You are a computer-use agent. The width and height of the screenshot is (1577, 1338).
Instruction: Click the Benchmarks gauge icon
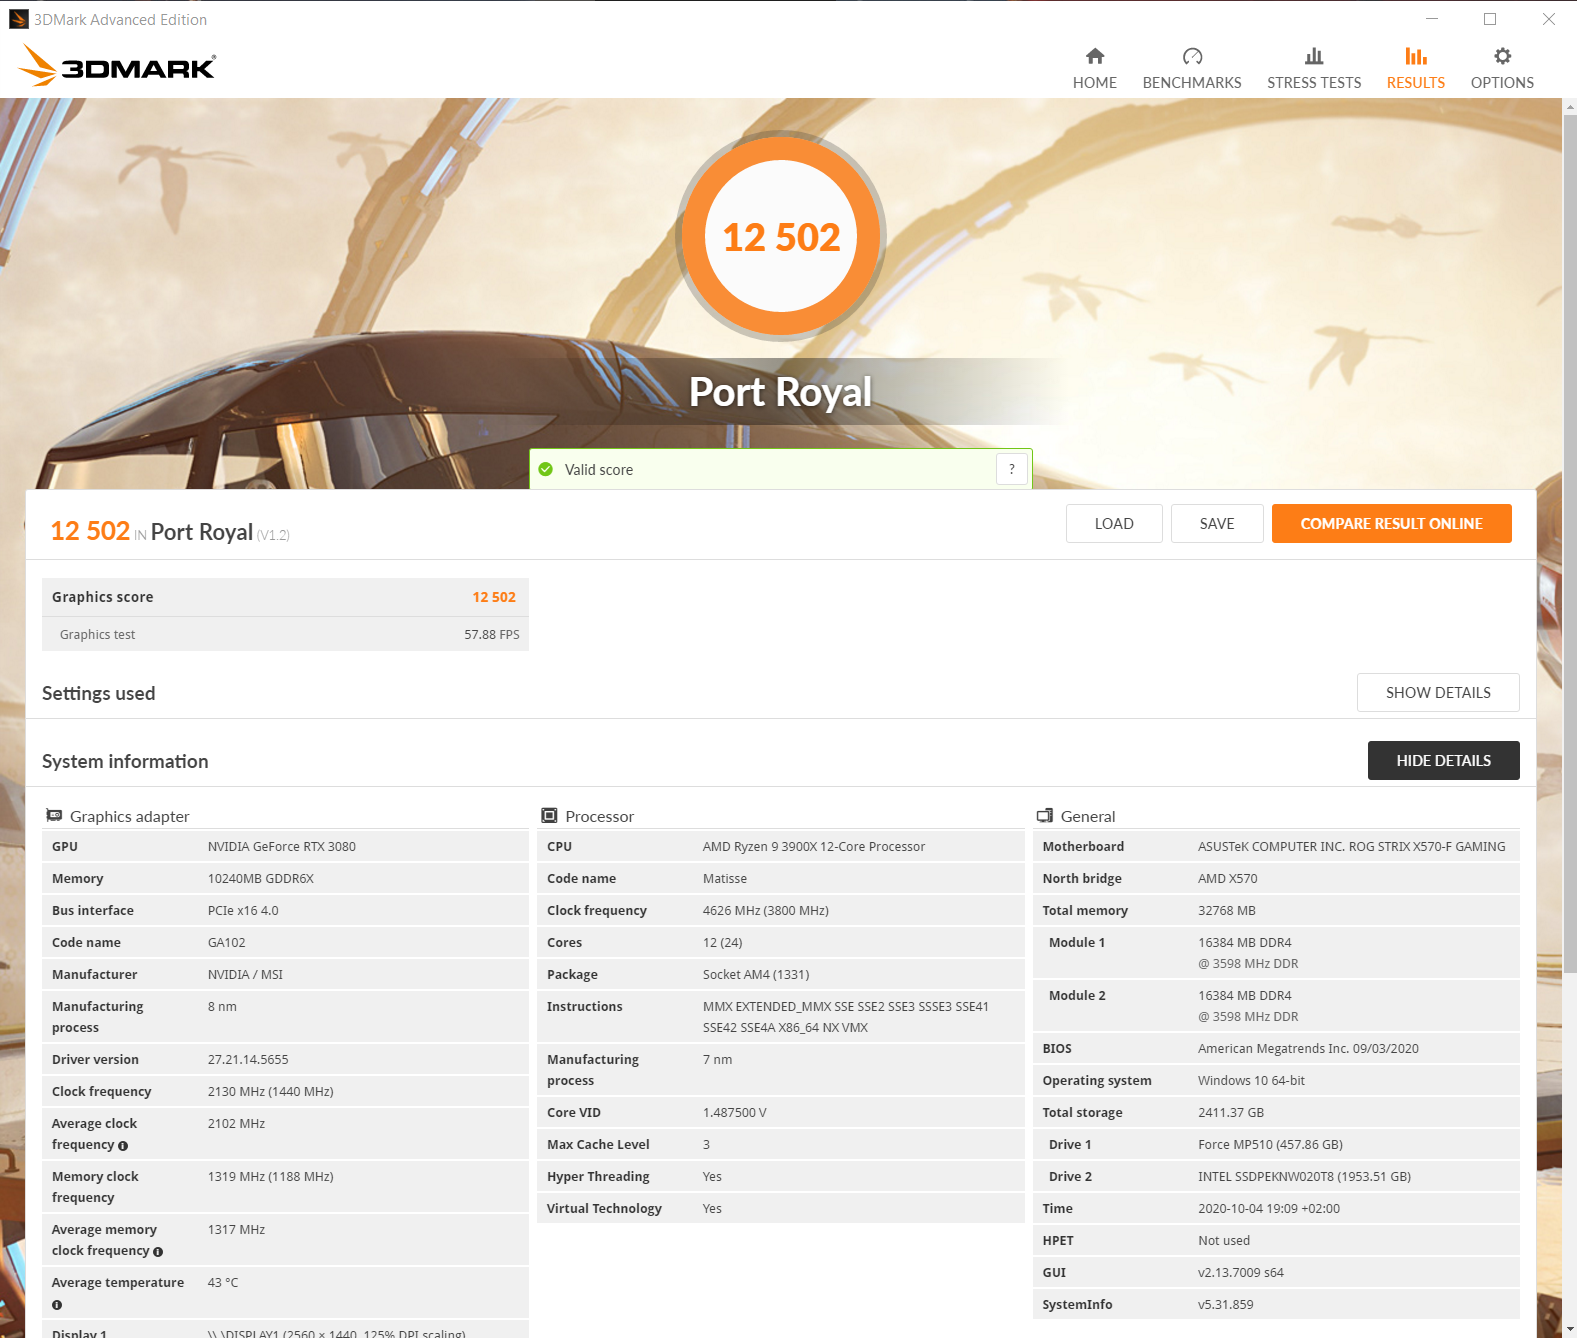pos(1192,56)
